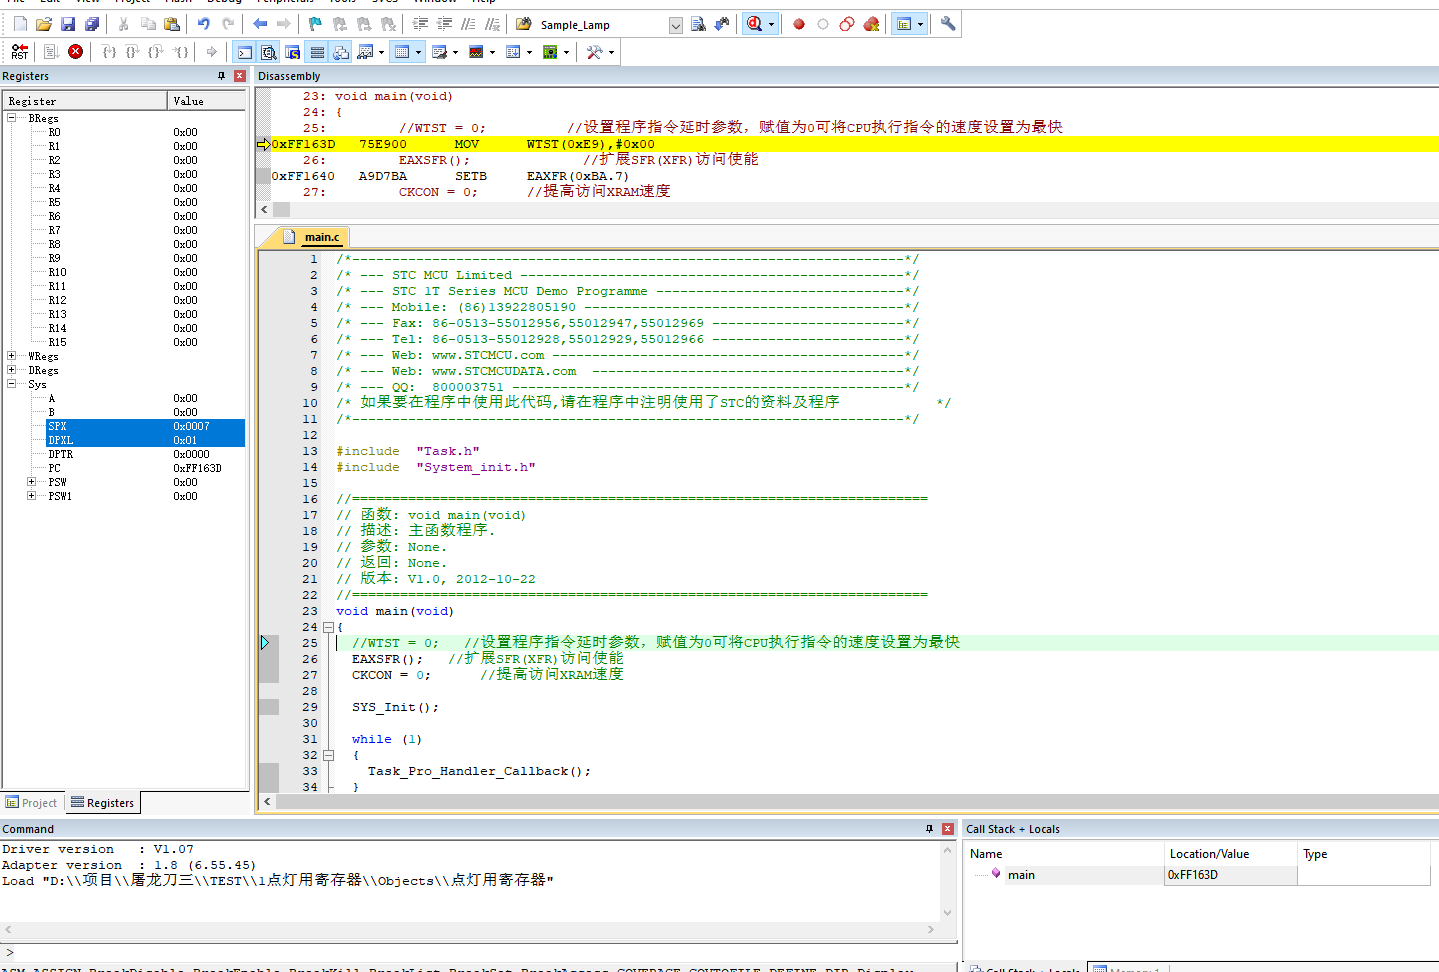The image size is (1439, 972).
Task: Click the editor horizontal scrollbar left arrow
Action: (267, 801)
